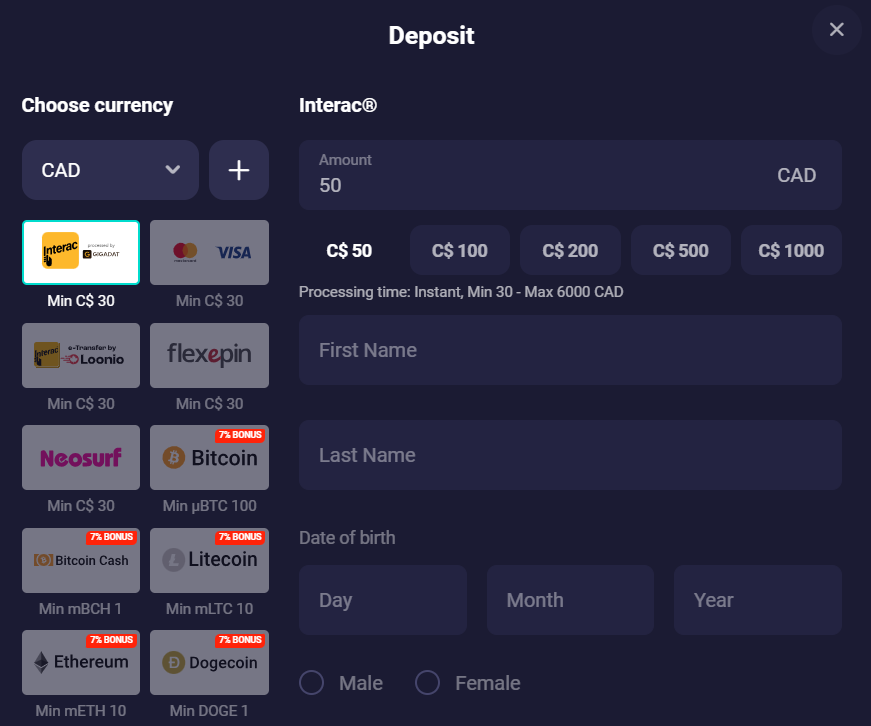
Task: Select the Neosurf payment method
Action: point(81,458)
